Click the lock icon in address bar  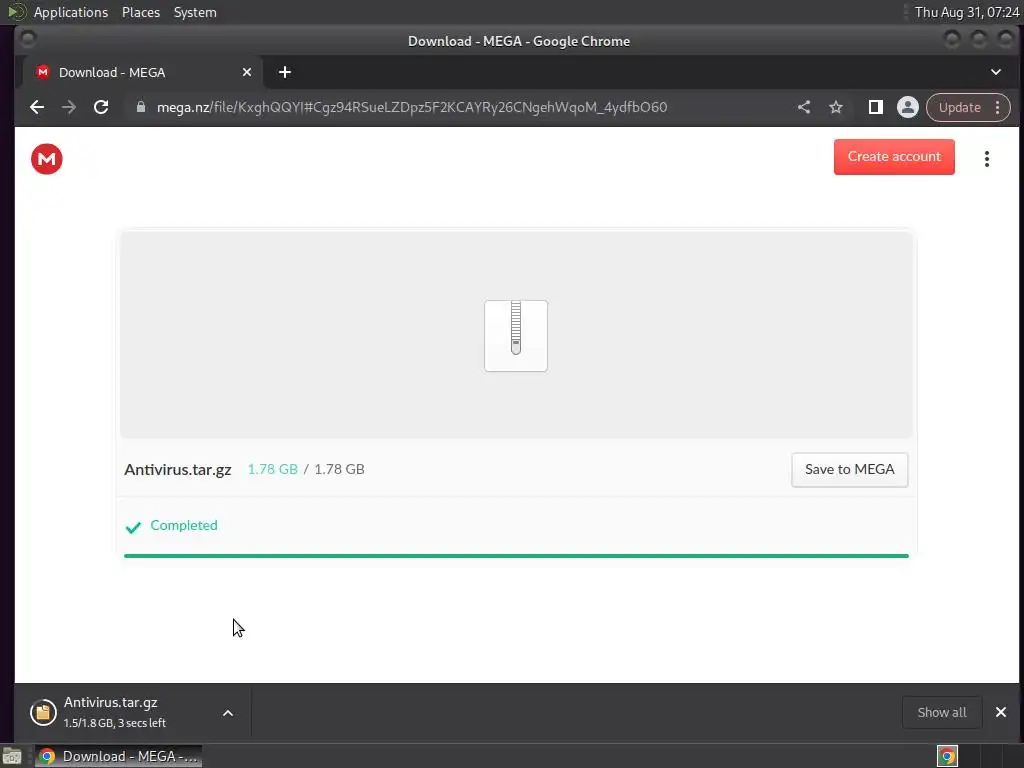click(140, 107)
